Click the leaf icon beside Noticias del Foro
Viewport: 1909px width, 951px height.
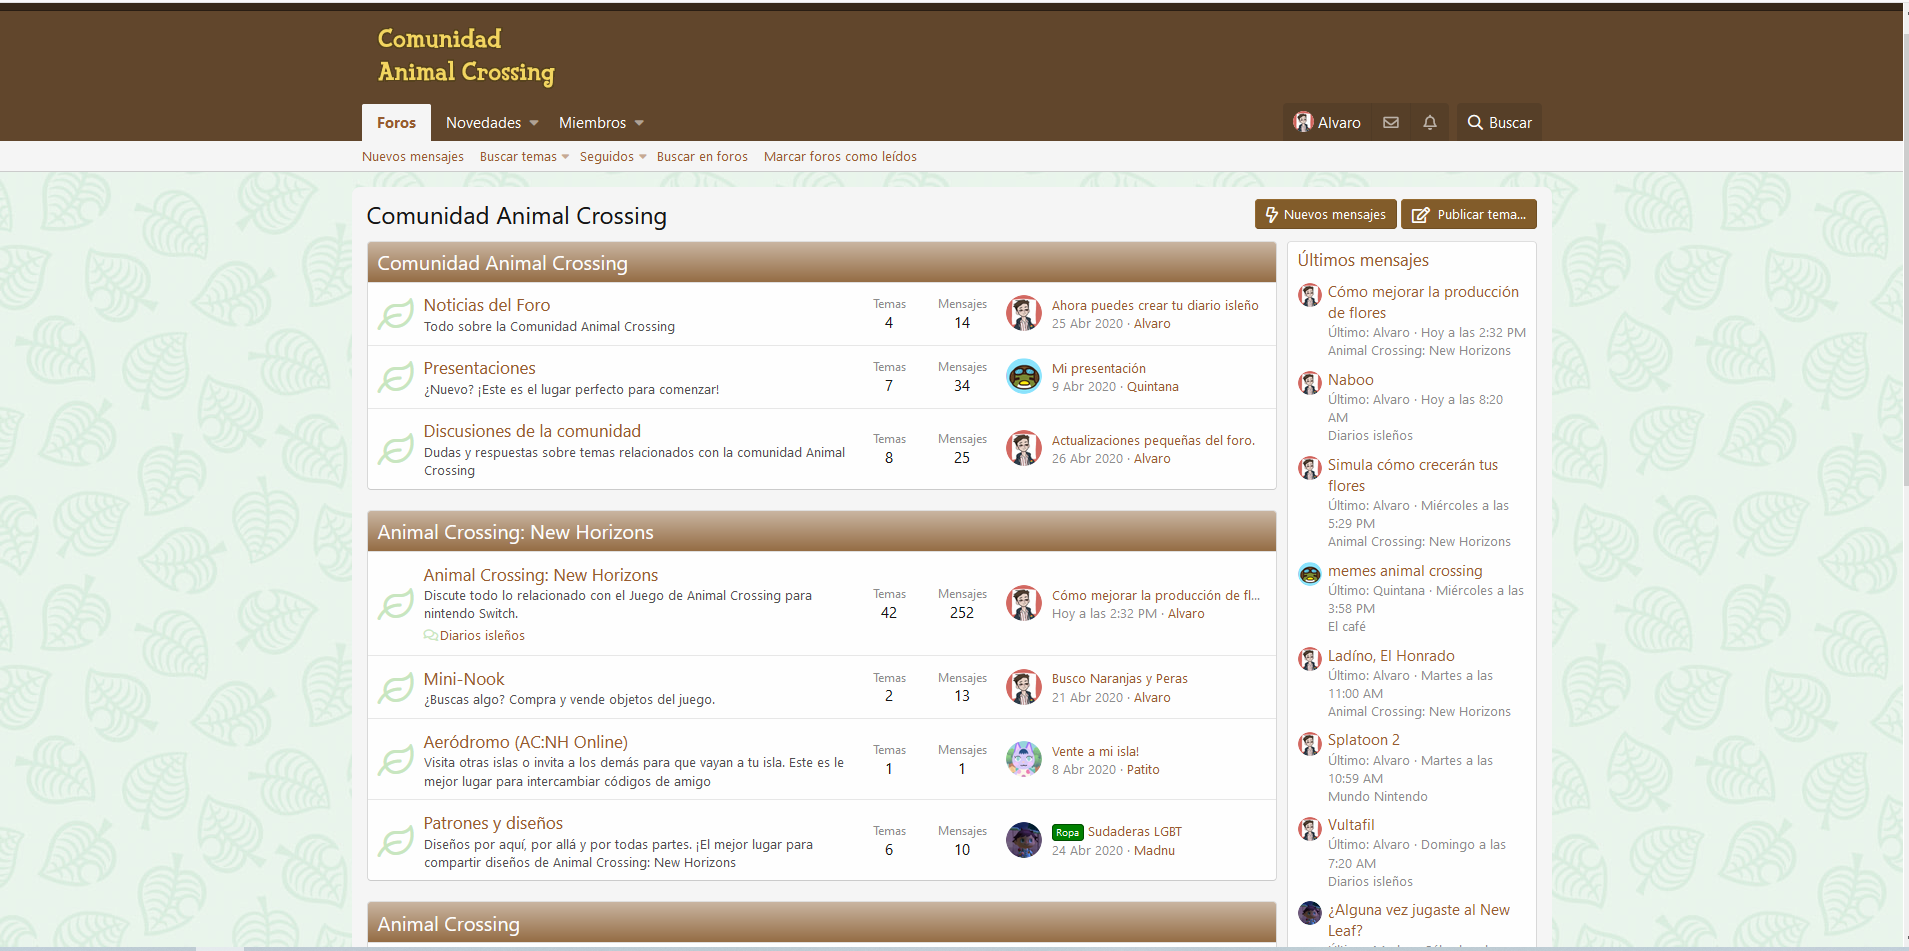pos(396,315)
